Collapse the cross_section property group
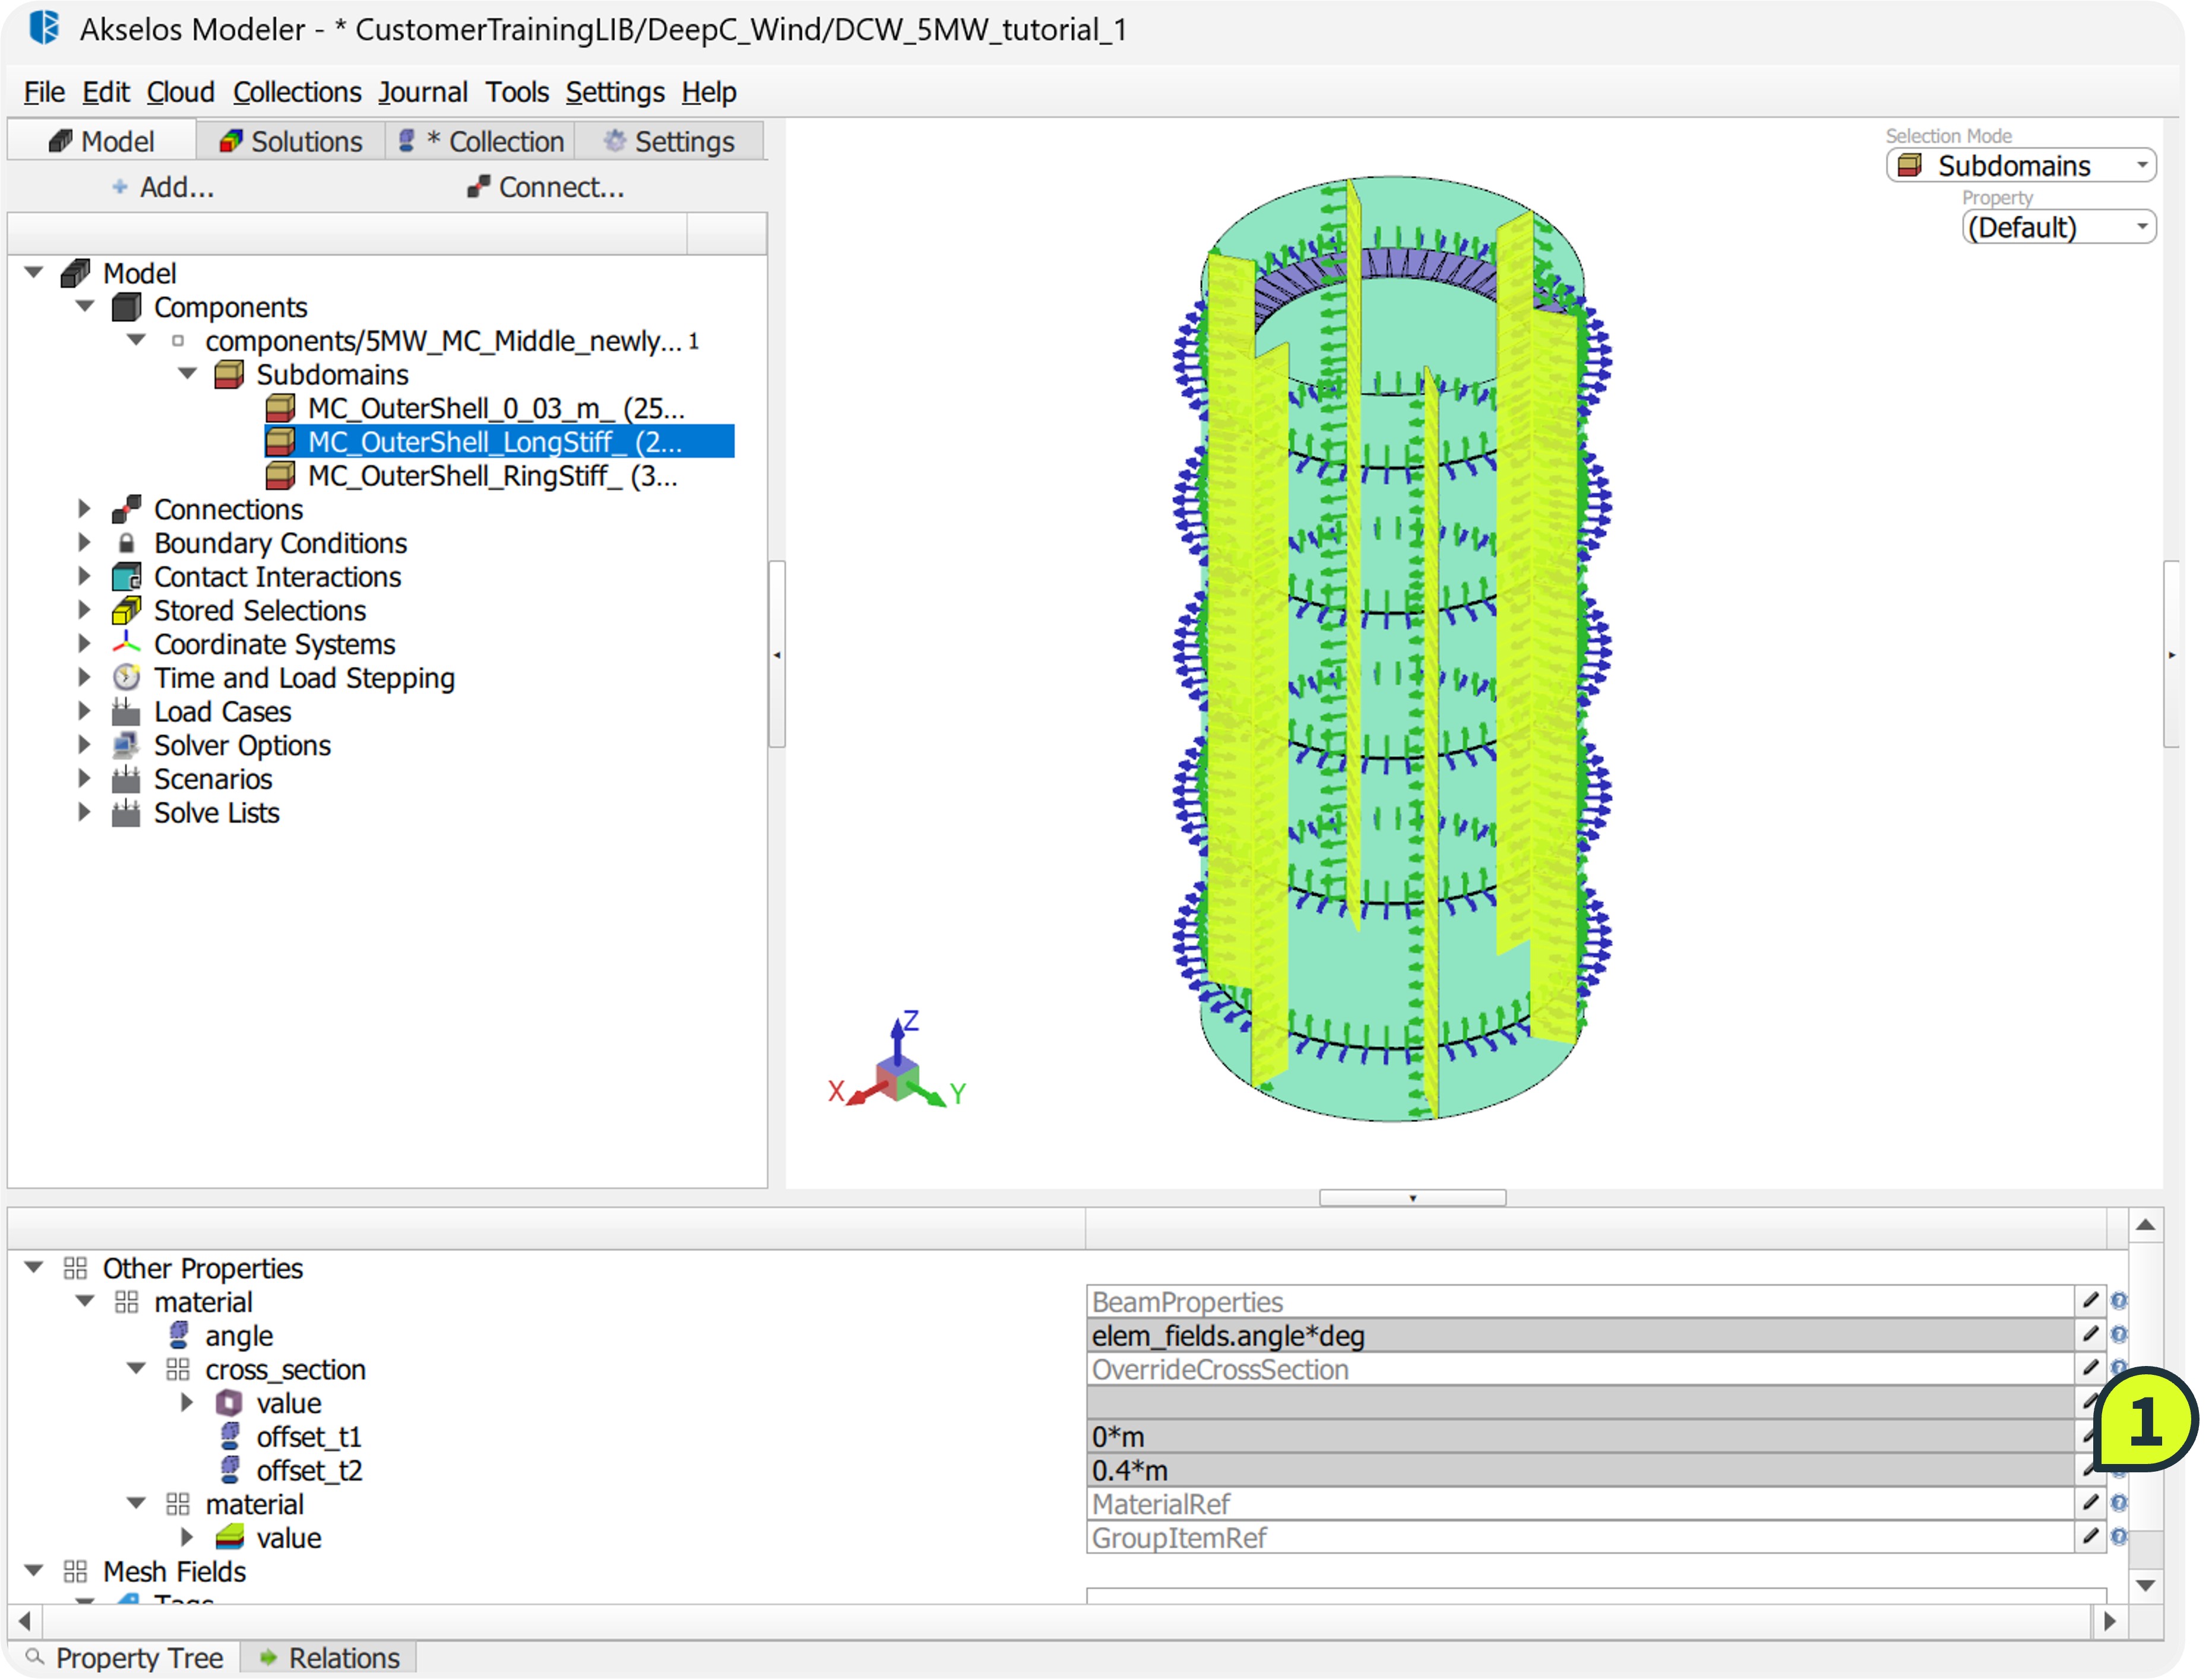Screen dimensions: 2212x1679 pos(136,1368)
